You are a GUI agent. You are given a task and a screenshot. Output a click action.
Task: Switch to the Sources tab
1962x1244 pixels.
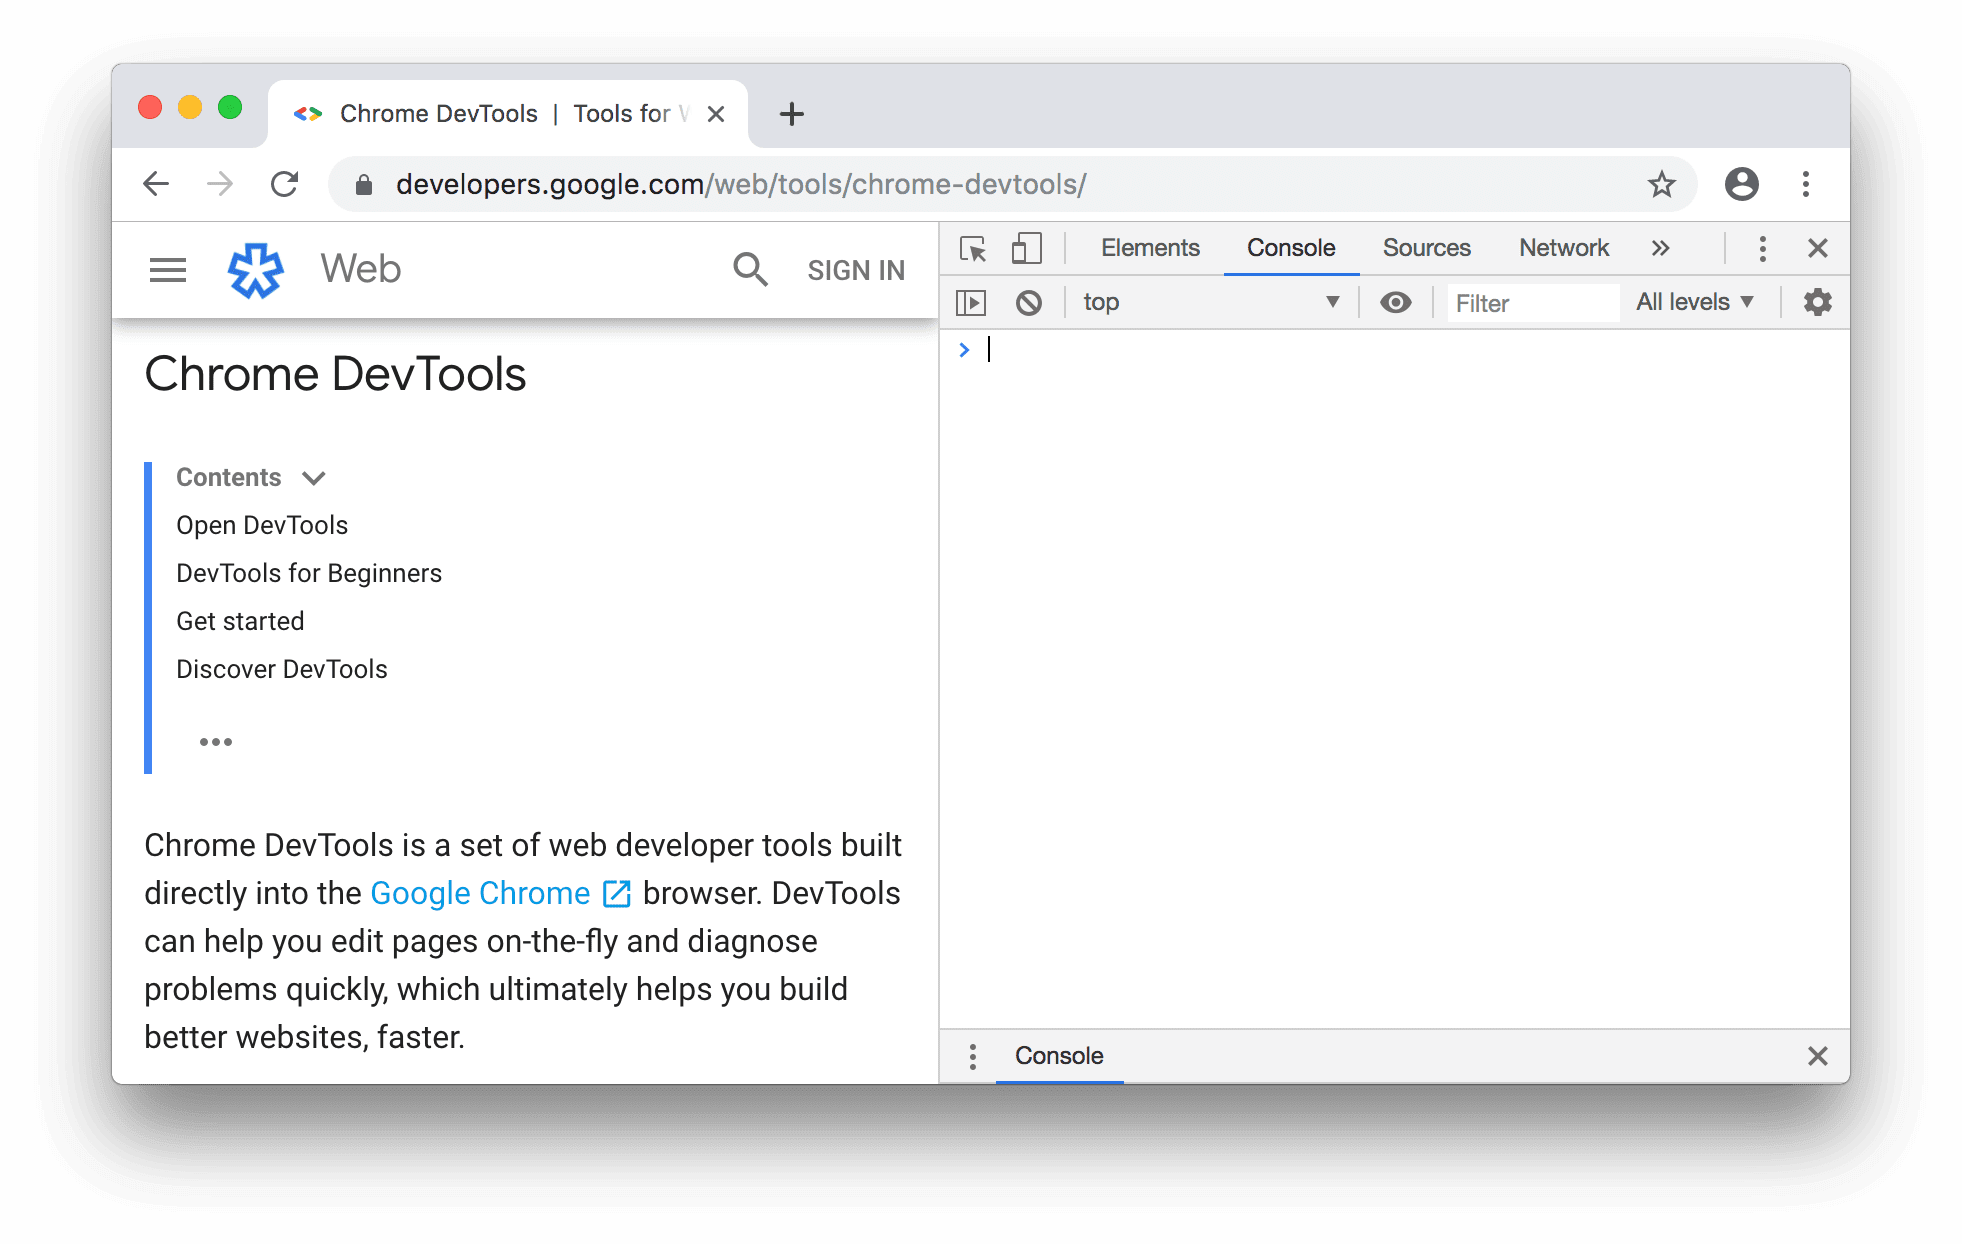[x=1426, y=247]
